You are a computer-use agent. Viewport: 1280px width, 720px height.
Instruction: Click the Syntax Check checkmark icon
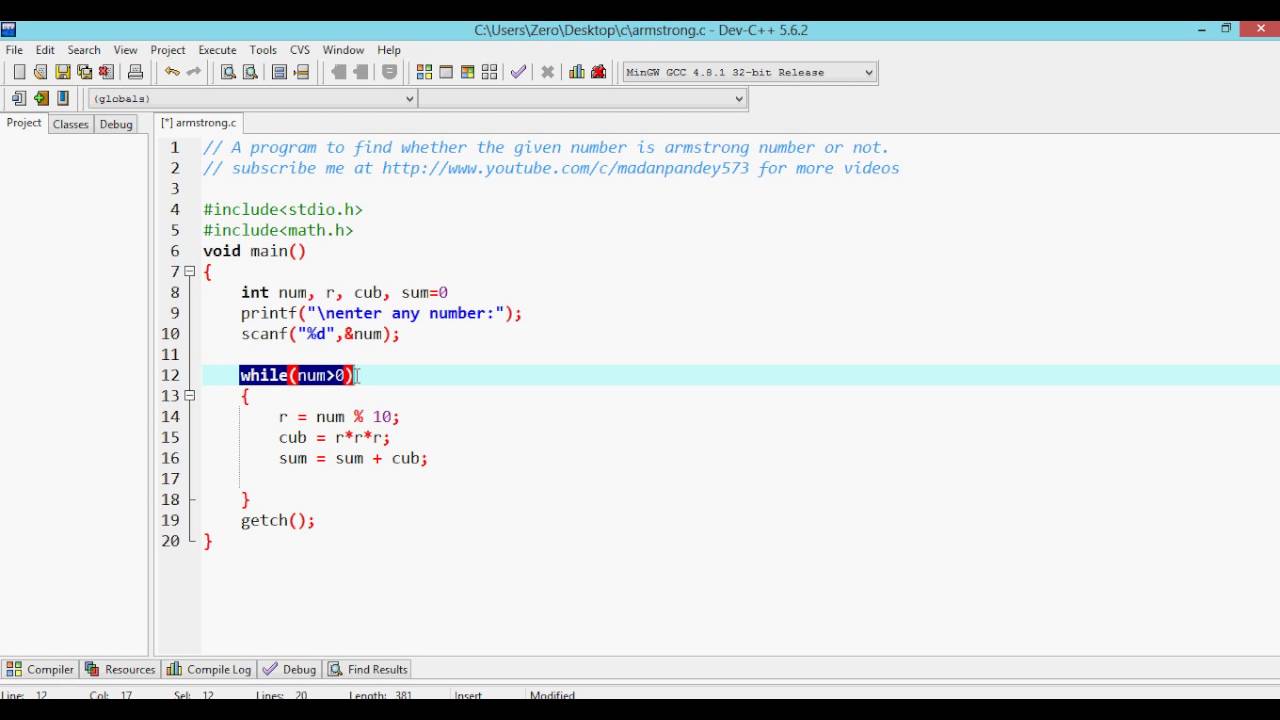[x=518, y=72]
